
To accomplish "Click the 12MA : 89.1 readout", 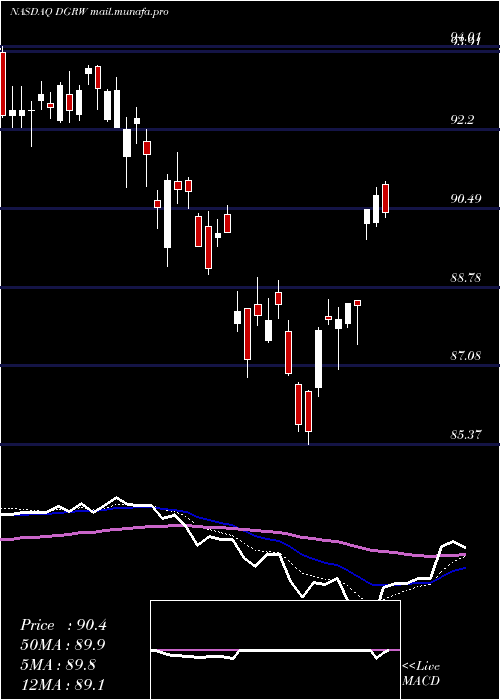I will (63, 683).
